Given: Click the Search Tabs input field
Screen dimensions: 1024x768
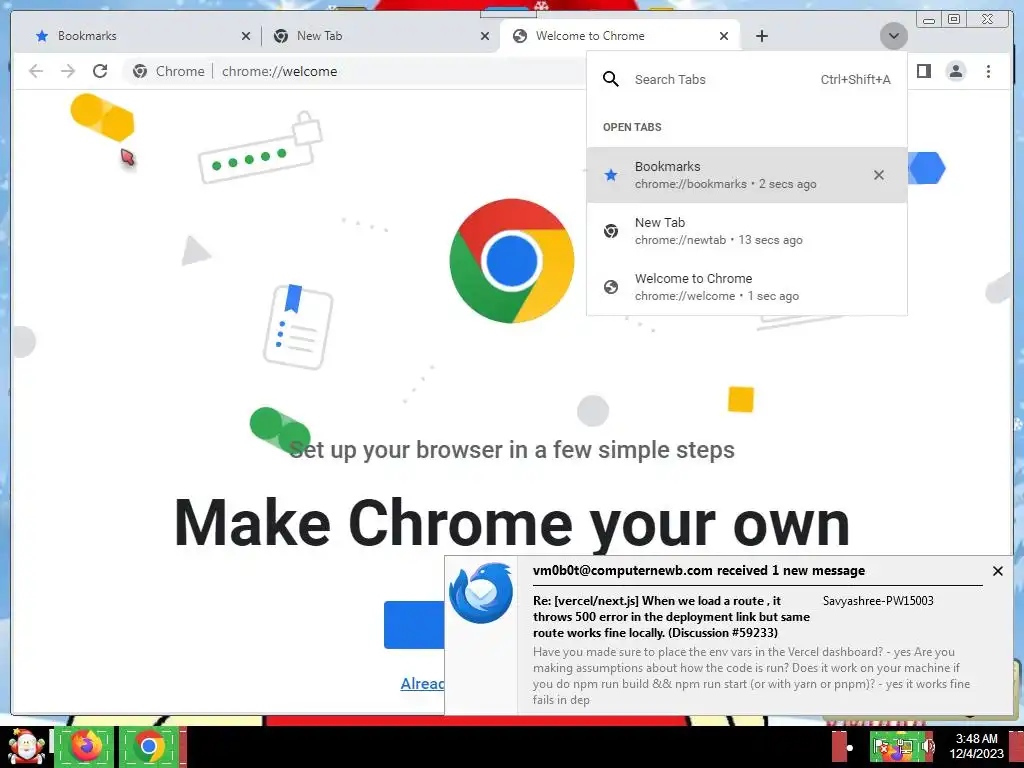Looking at the screenshot, I should pos(746,80).
